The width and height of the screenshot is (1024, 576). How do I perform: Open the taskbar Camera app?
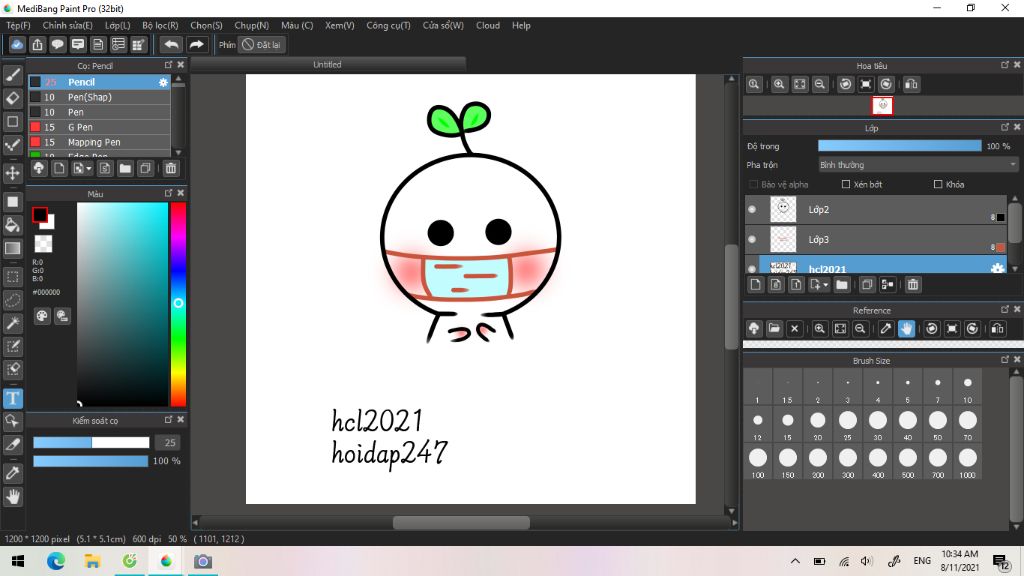point(202,561)
